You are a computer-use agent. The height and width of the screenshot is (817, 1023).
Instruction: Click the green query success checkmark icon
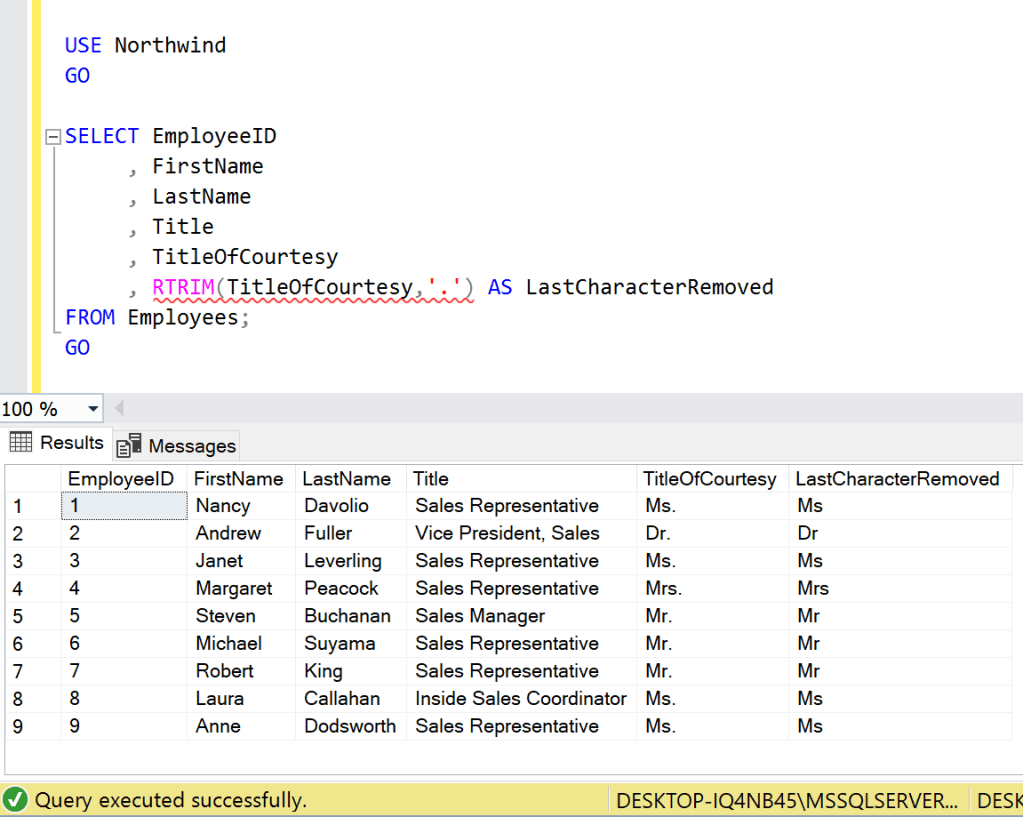point(15,800)
